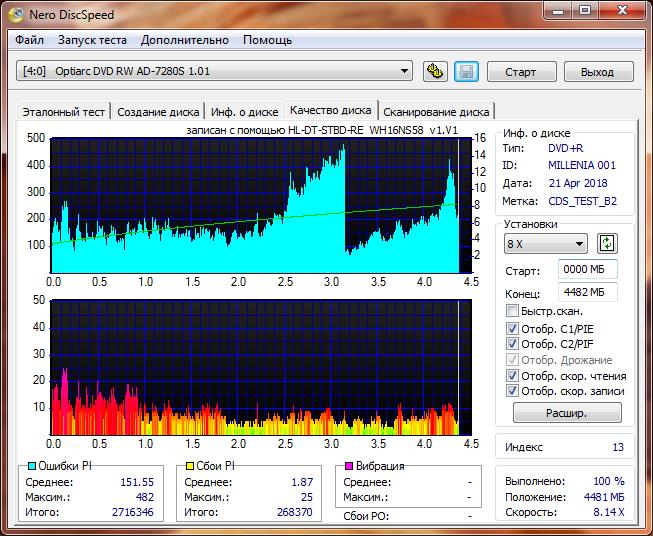Click the Конец value input field
This screenshot has height=536, width=653.
587,292
